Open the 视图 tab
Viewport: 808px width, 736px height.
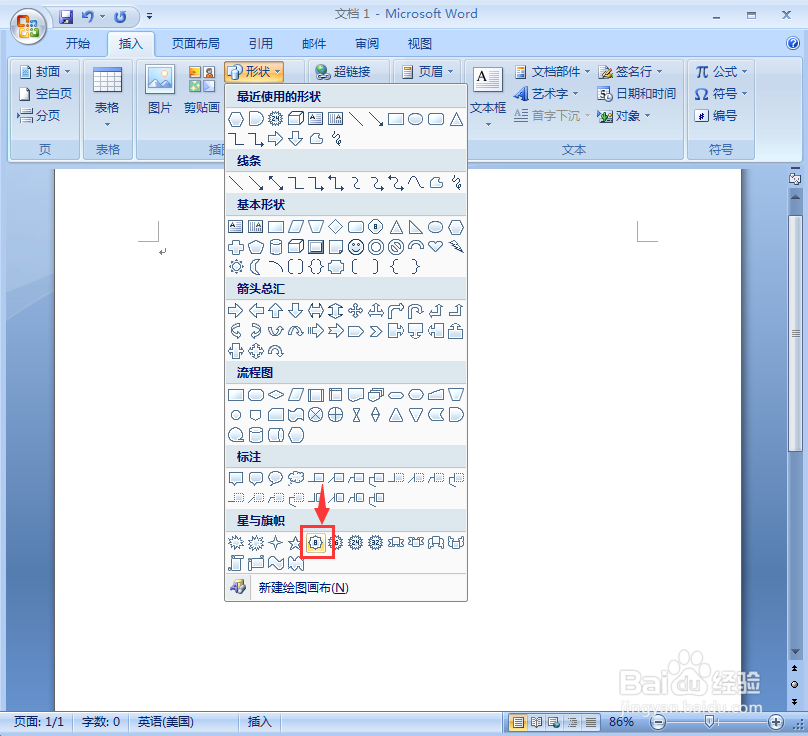click(x=420, y=43)
